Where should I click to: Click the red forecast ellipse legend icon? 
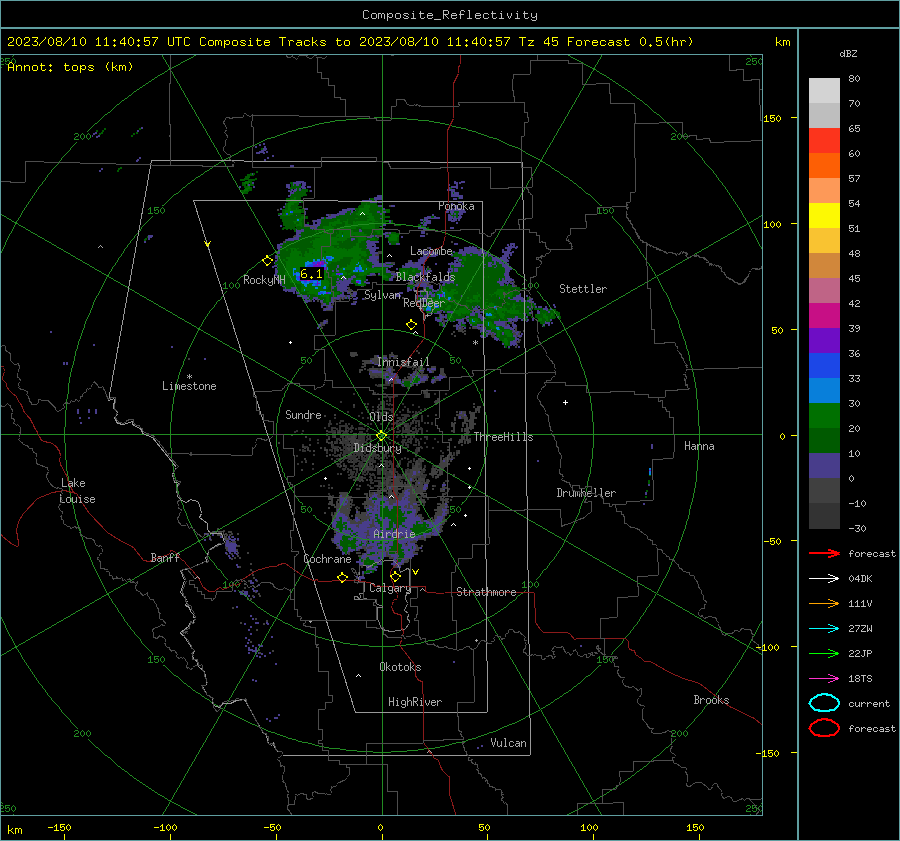(824, 728)
